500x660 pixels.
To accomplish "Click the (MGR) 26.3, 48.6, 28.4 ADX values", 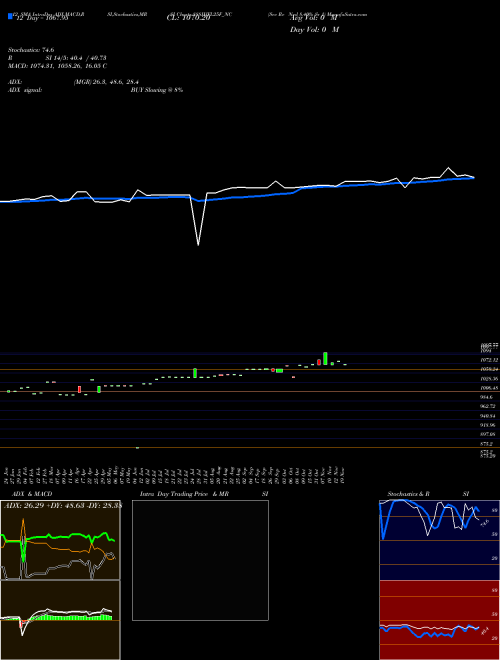I will (x=106, y=82).
